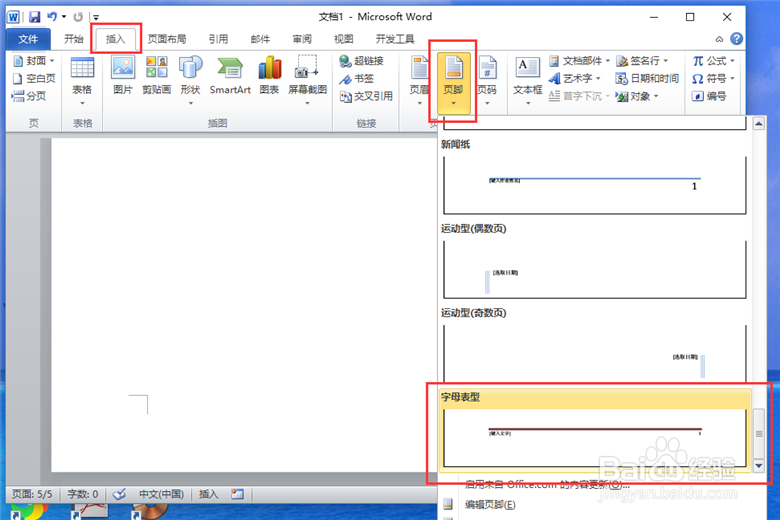
Task: Choose Edit Footer (编辑页脚) menu entry
Action: click(x=490, y=505)
